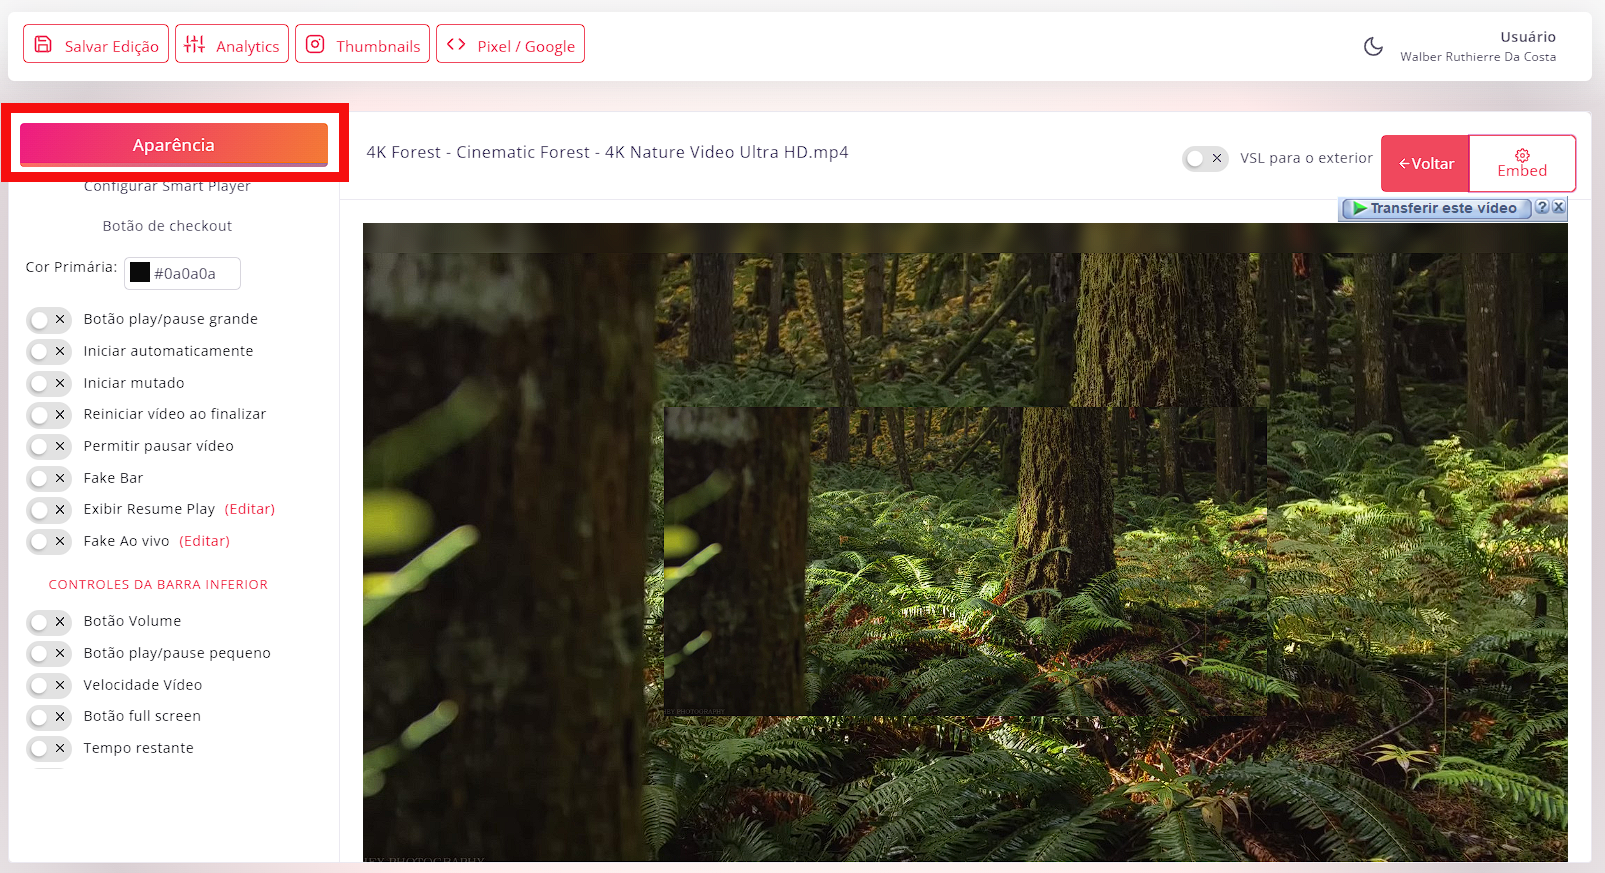The height and width of the screenshot is (873, 1605).
Task: Open Botão de checkout section
Action: click(x=167, y=226)
